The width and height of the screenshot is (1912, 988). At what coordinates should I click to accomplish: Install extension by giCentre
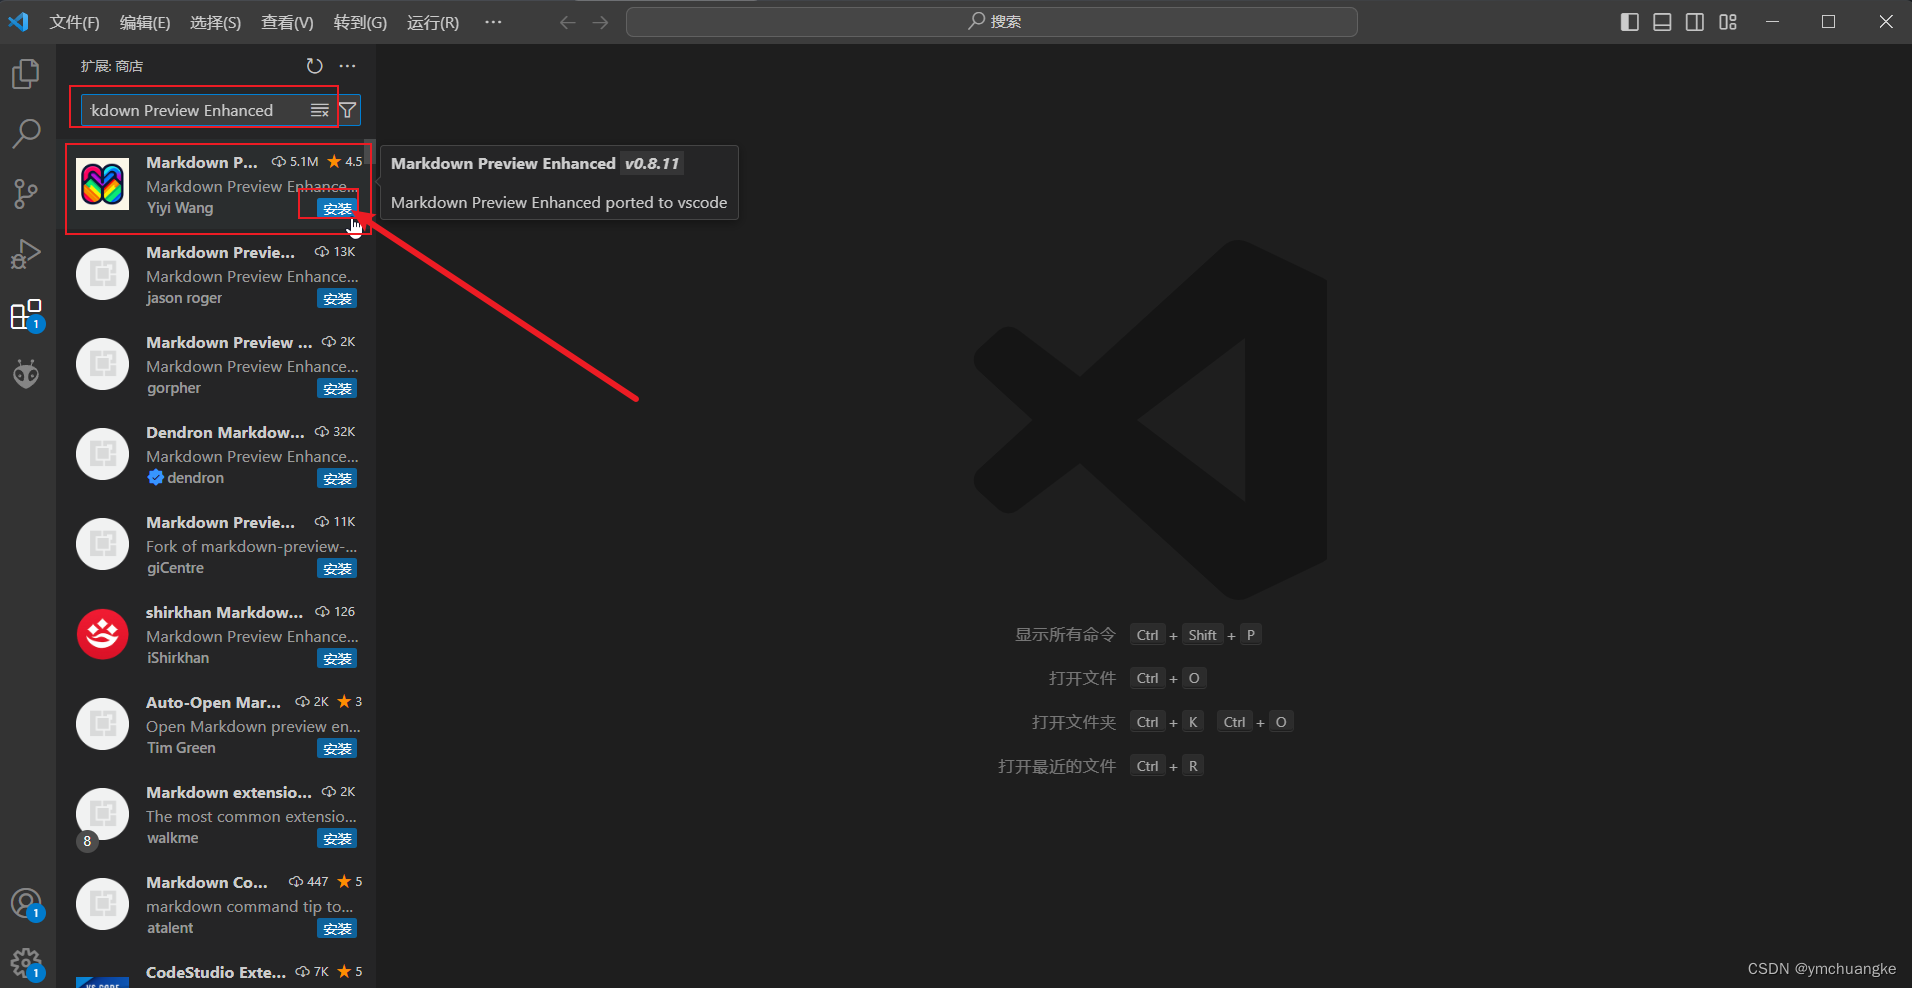pyautogui.click(x=338, y=568)
